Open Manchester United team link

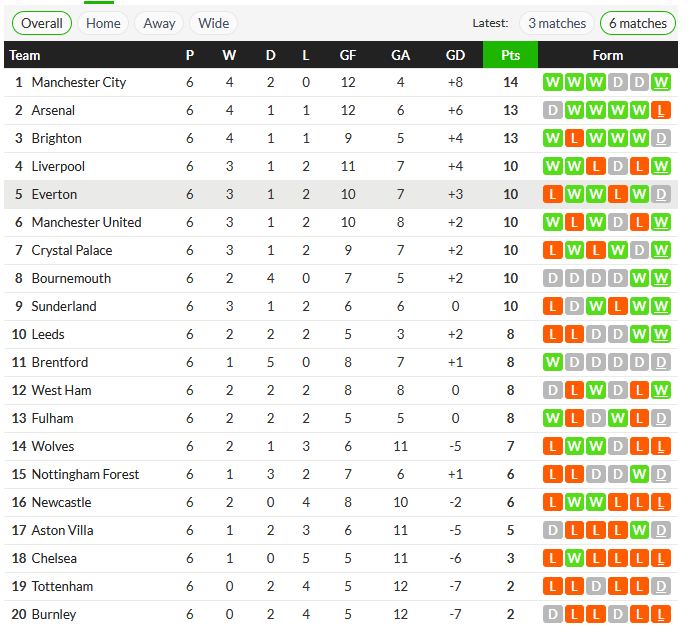[x=87, y=222]
